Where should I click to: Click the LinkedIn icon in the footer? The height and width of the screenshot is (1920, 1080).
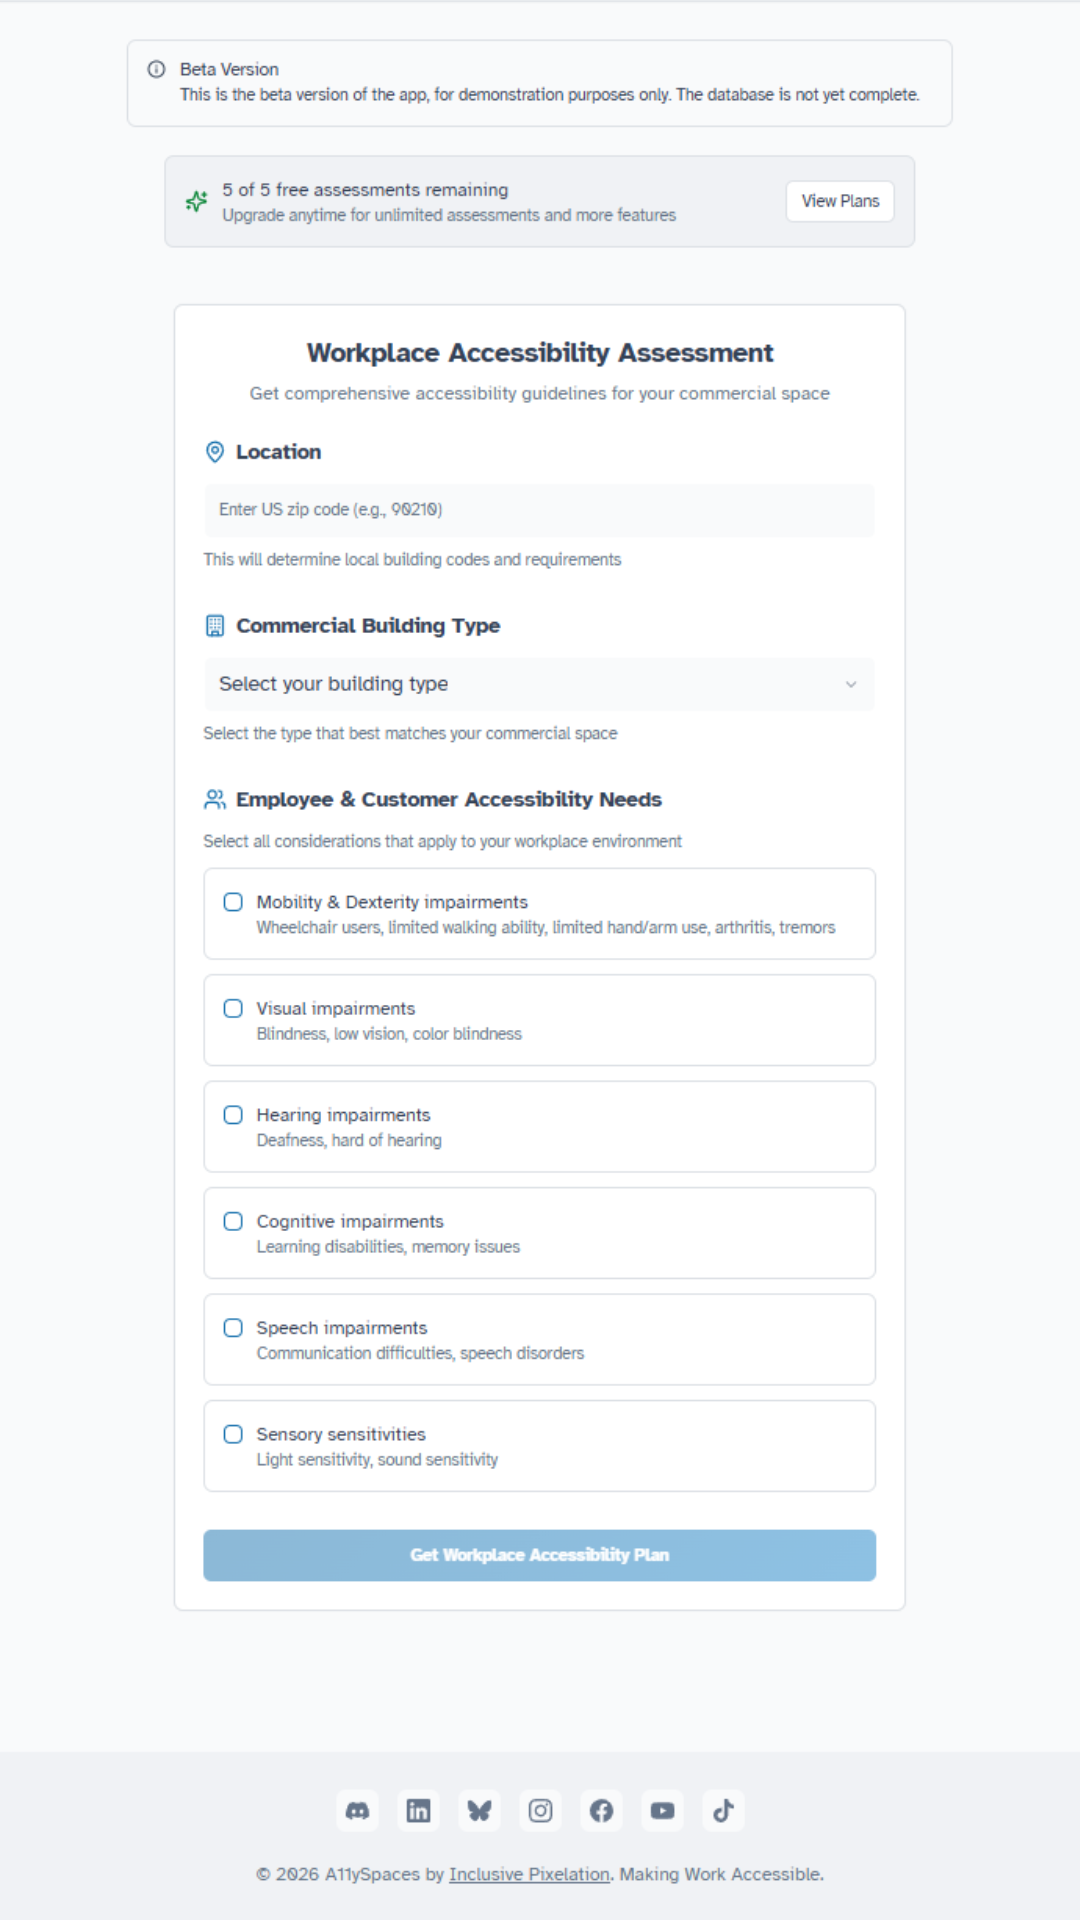(418, 1810)
